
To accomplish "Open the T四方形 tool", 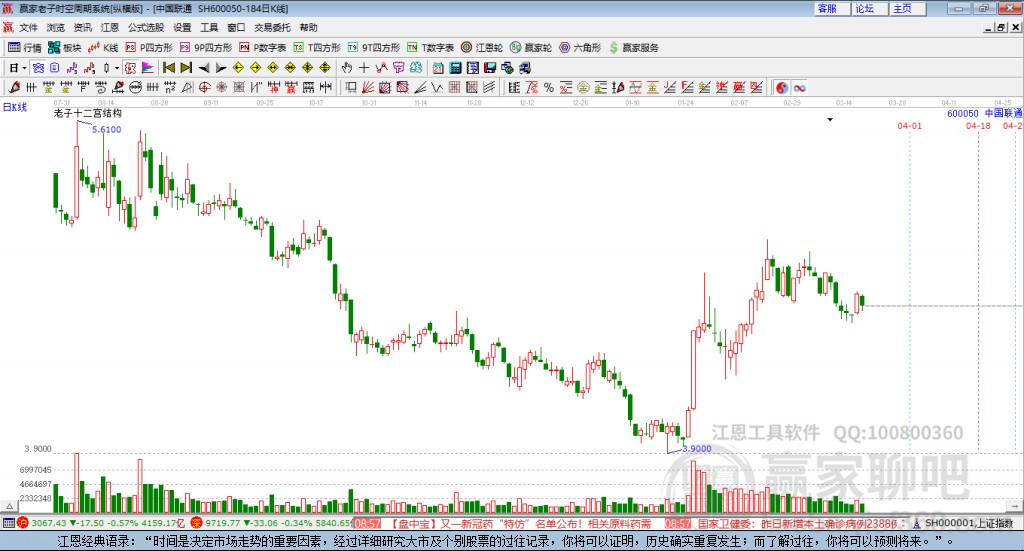I will tap(317, 48).
